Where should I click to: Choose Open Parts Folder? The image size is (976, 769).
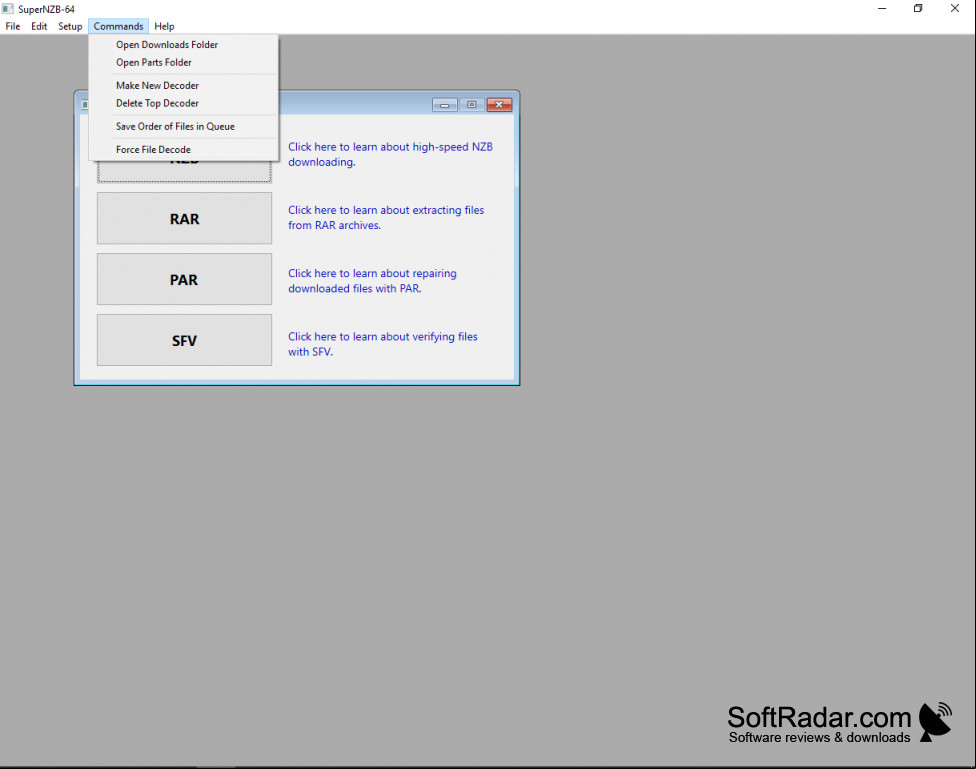coord(184,62)
